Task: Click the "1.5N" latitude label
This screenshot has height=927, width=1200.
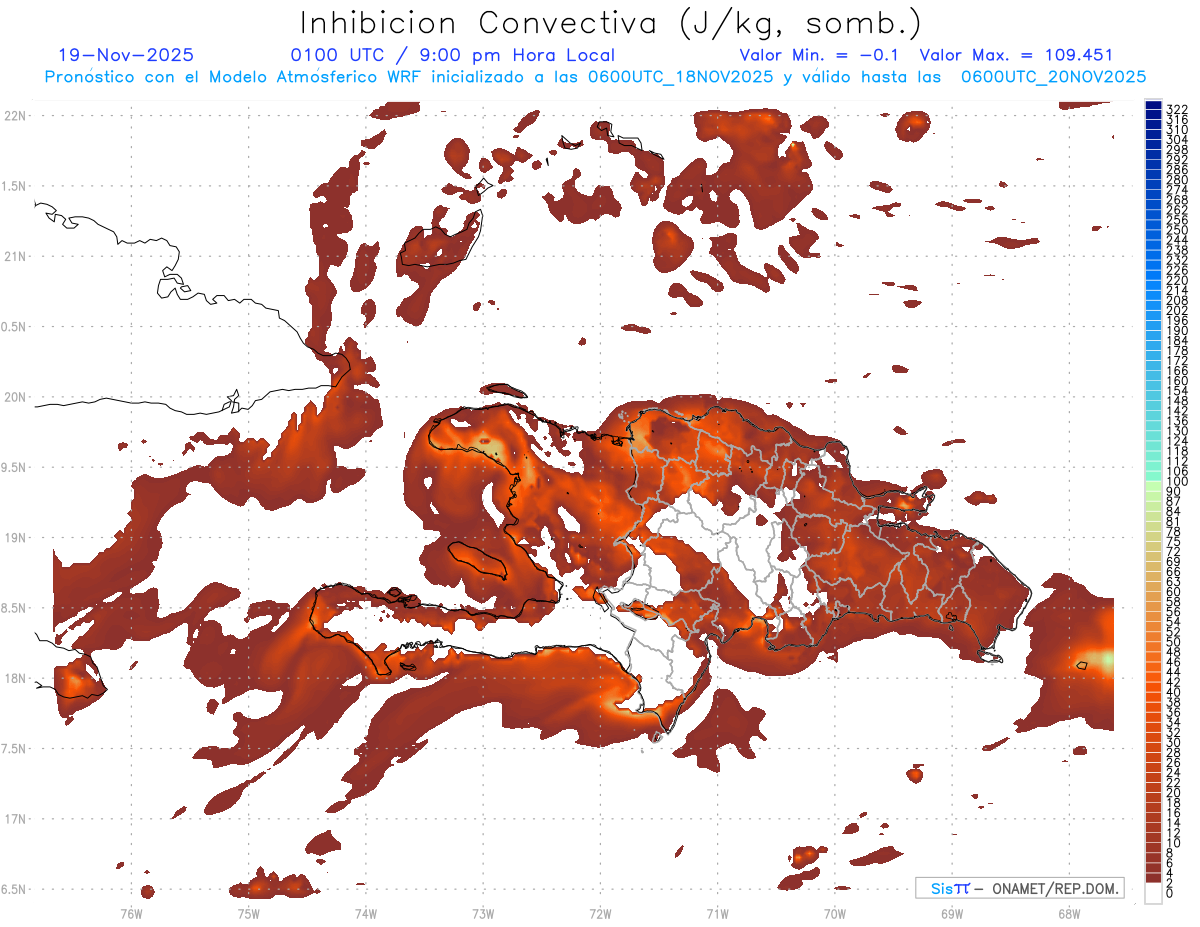Action: [15, 186]
